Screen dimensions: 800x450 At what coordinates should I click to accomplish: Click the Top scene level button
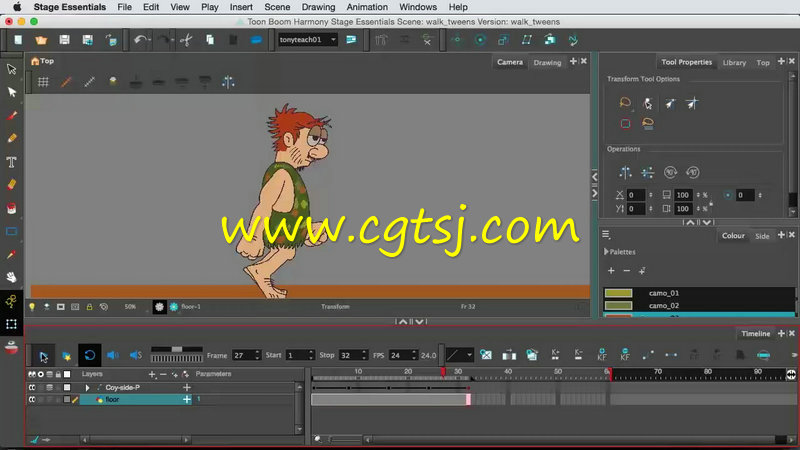coord(42,61)
